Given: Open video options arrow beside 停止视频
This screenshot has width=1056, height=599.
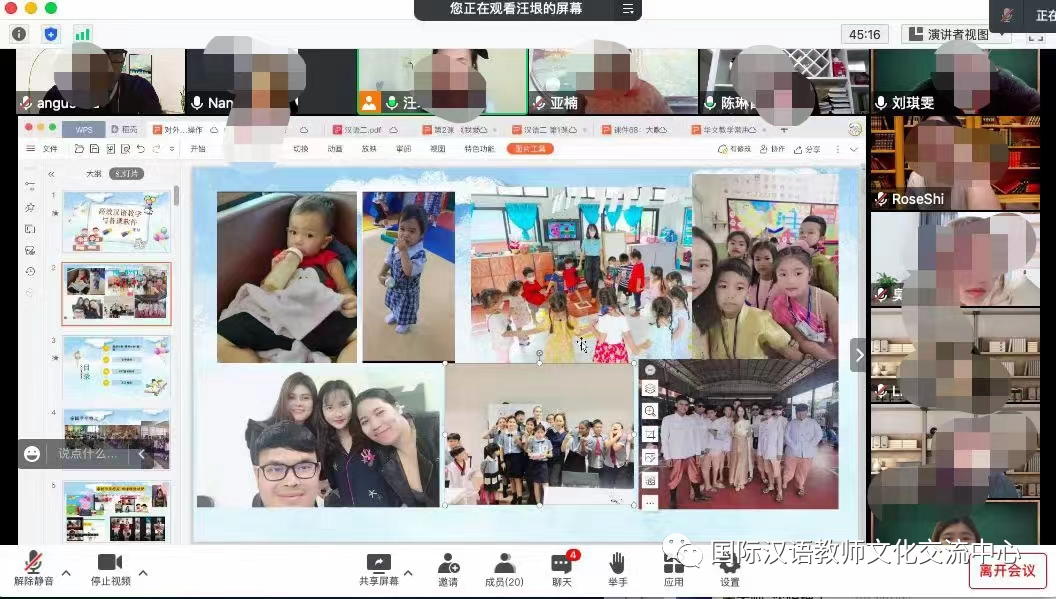Looking at the screenshot, I should coord(143,573).
